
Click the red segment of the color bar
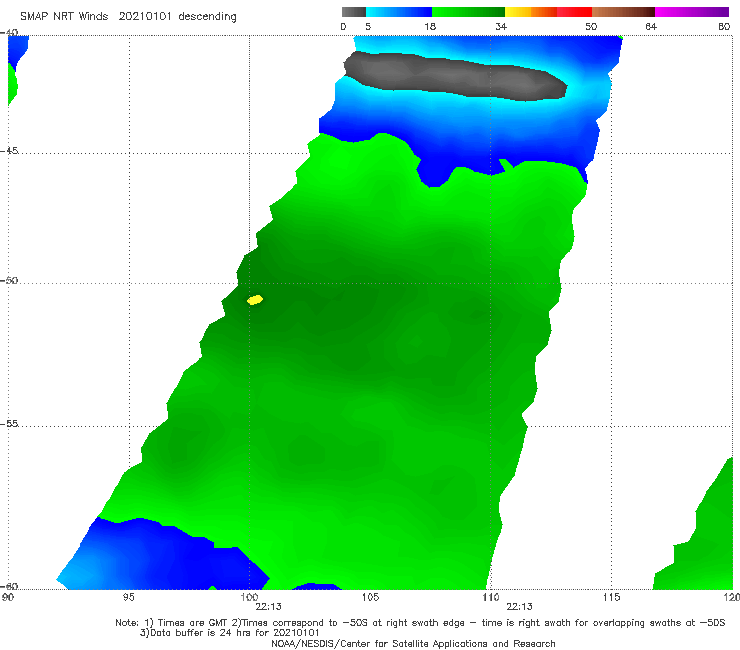tap(574, 12)
